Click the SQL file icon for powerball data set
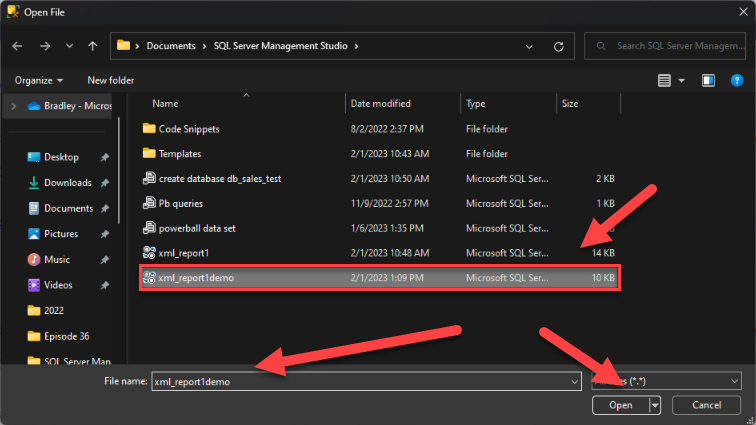756x425 pixels. pyautogui.click(x=149, y=228)
